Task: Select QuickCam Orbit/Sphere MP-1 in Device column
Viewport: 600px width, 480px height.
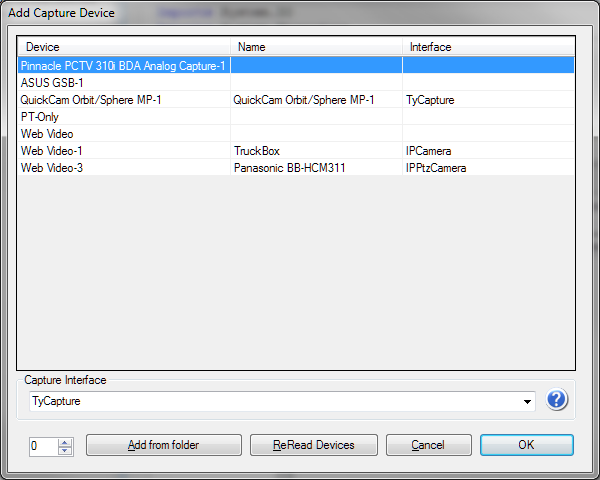Action: pos(91,100)
